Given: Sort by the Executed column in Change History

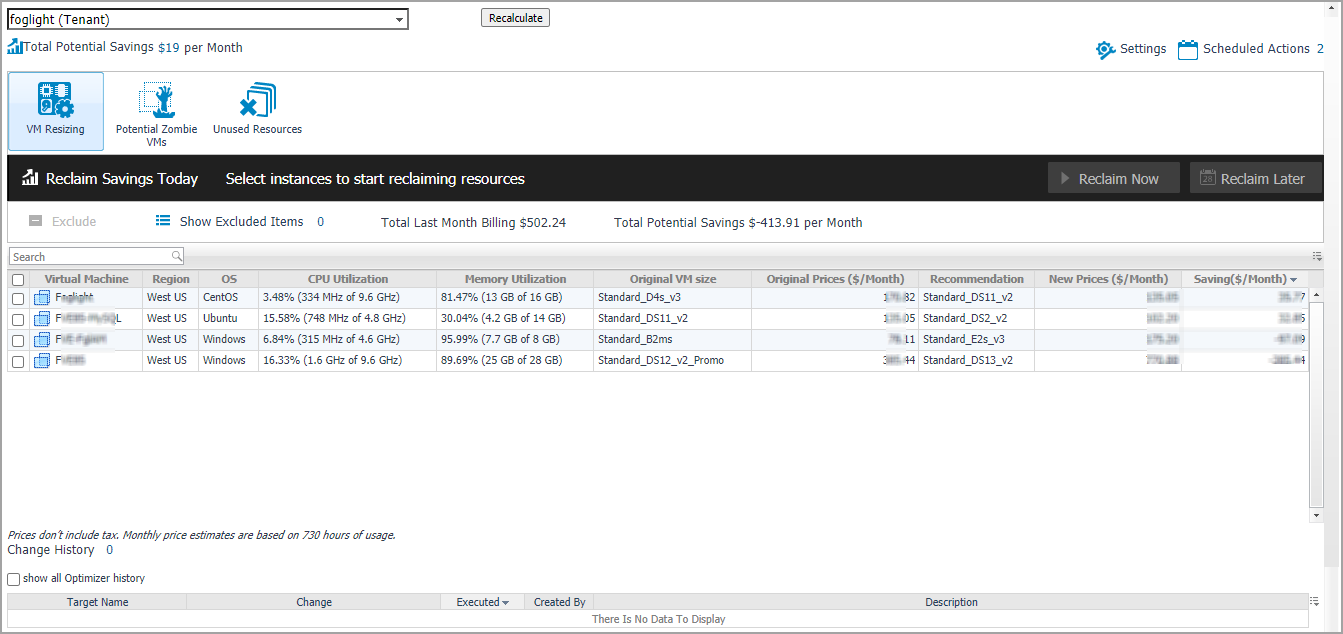Looking at the screenshot, I should (x=482, y=602).
